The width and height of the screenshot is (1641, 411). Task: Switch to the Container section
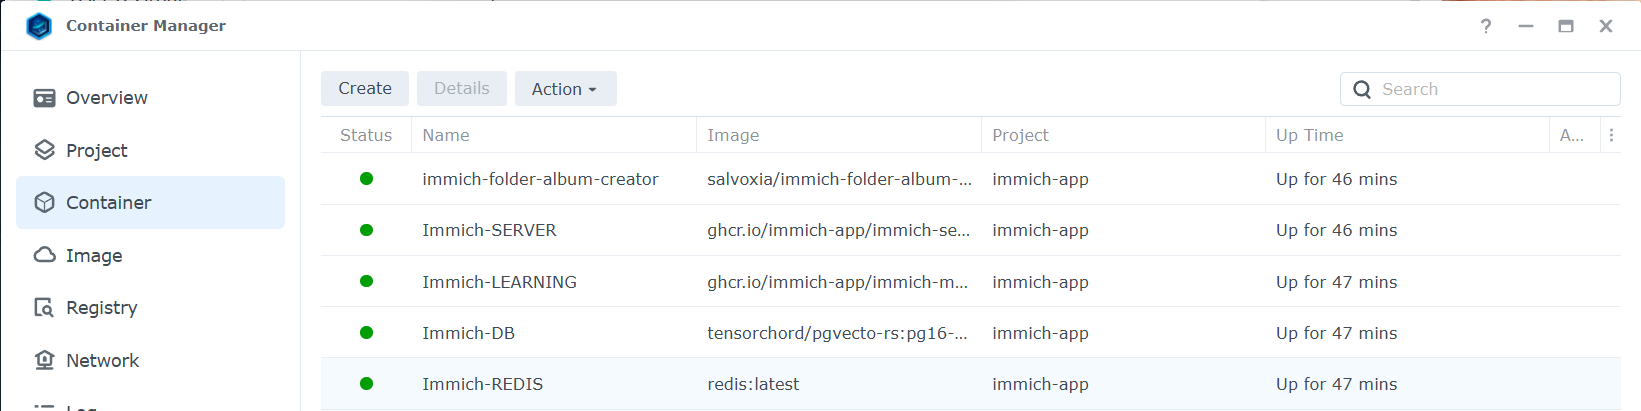click(x=150, y=203)
